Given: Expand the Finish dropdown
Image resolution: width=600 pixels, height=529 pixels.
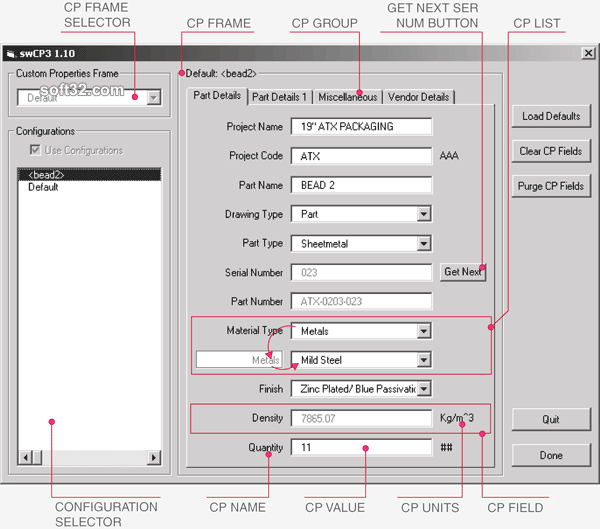Looking at the screenshot, I should tap(423, 389).
